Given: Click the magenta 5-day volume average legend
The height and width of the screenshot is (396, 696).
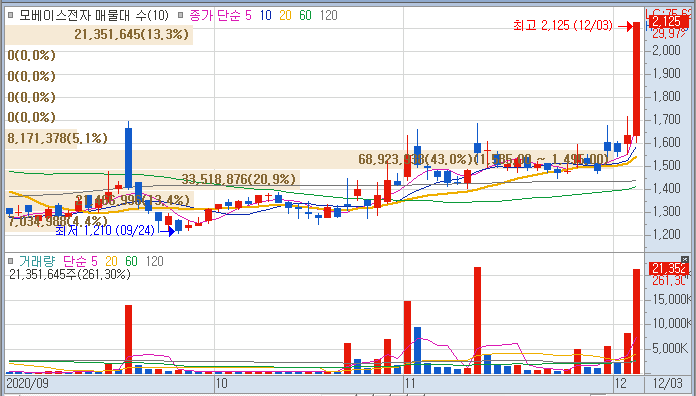Looking at the screenshot, I should coord(94,261).
